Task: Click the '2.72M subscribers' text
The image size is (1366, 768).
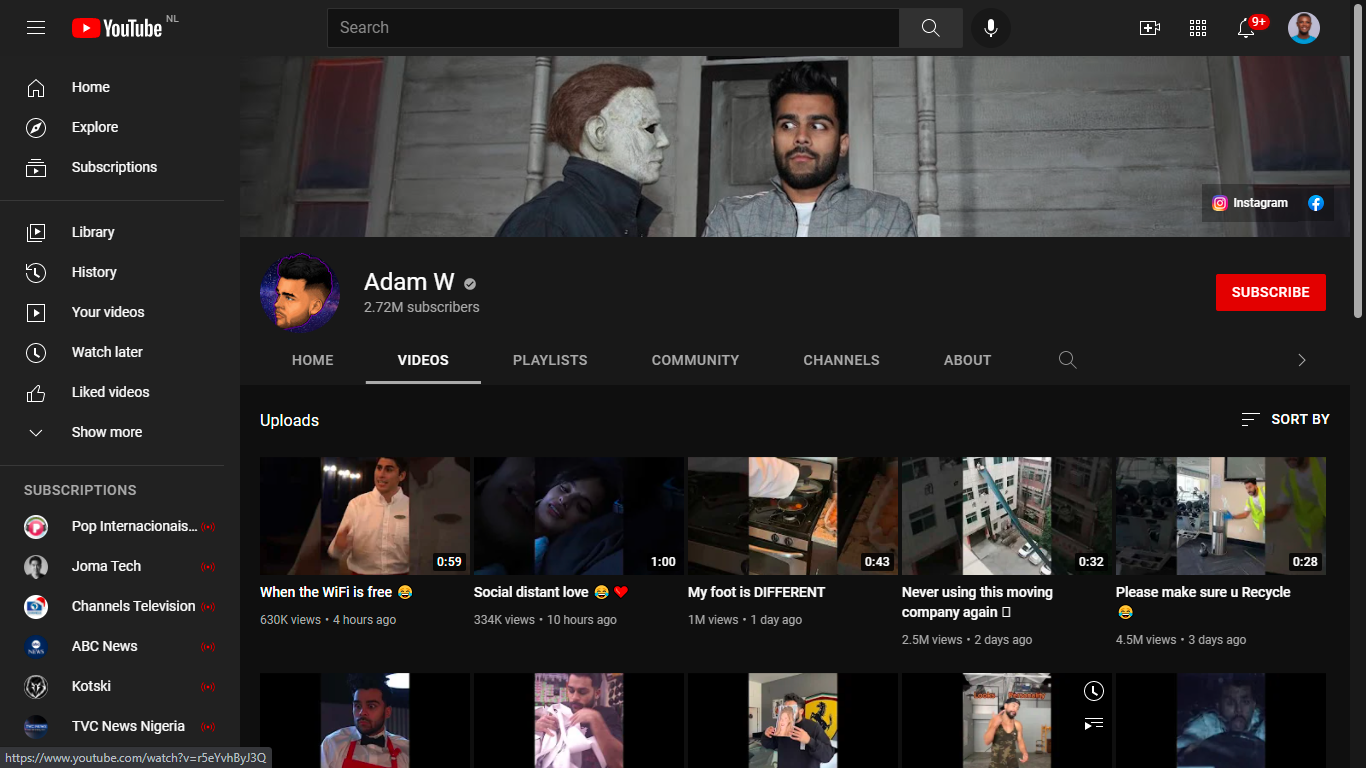Action: (422, 307)
